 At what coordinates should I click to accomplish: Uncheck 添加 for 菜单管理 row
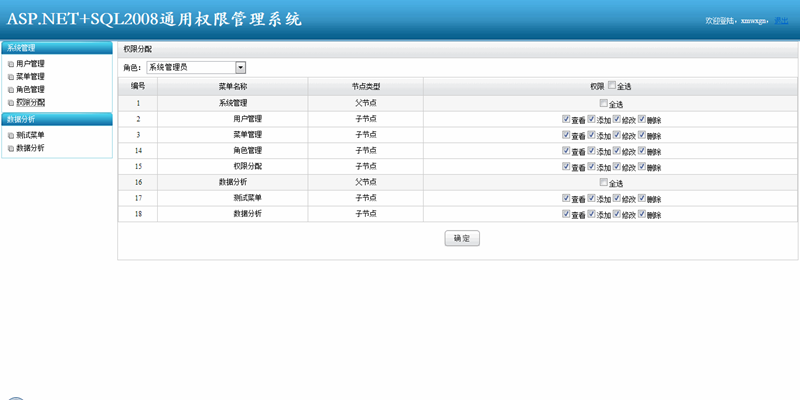(591, 135)
